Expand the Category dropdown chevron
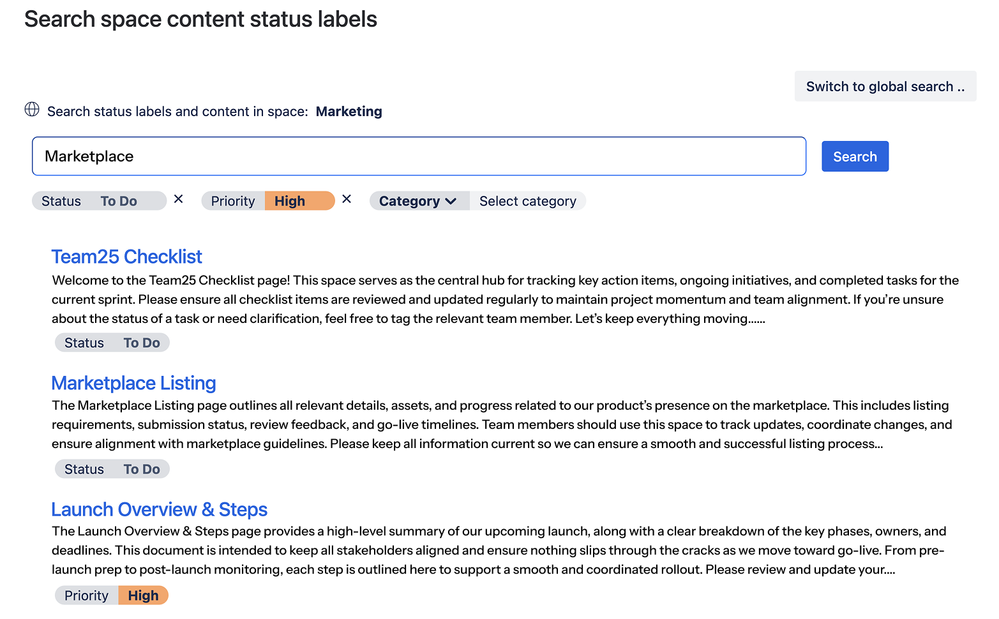Image resolution: width=999 pixels, height=619 pixels. click(x=451, y=201)
